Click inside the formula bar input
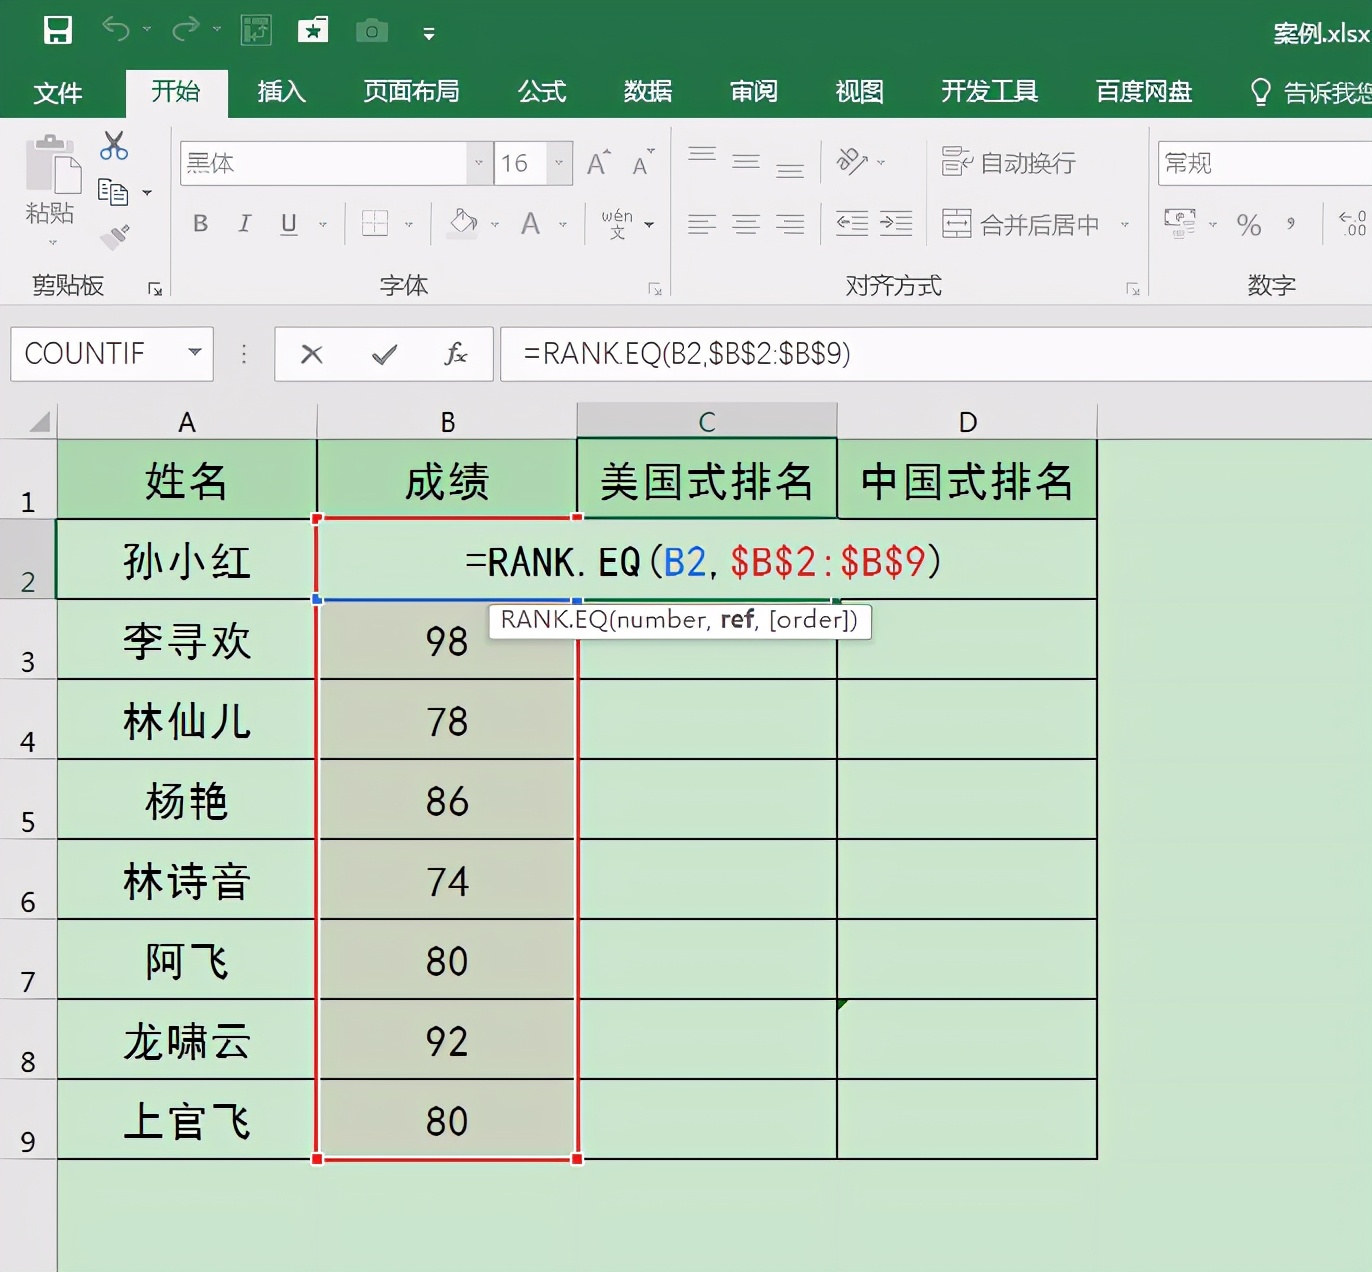Viewport: 1372px width, 1272px height. [936, 354]
